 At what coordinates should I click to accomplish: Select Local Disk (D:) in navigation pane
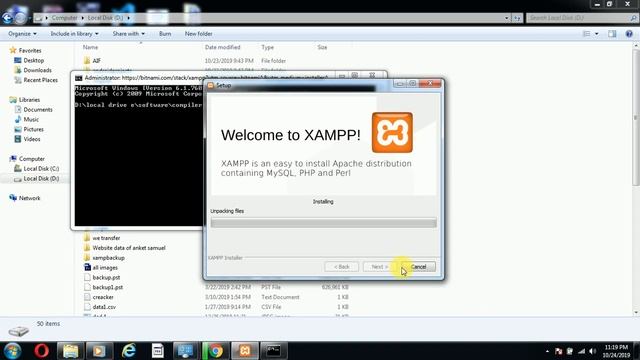(41, 179)
